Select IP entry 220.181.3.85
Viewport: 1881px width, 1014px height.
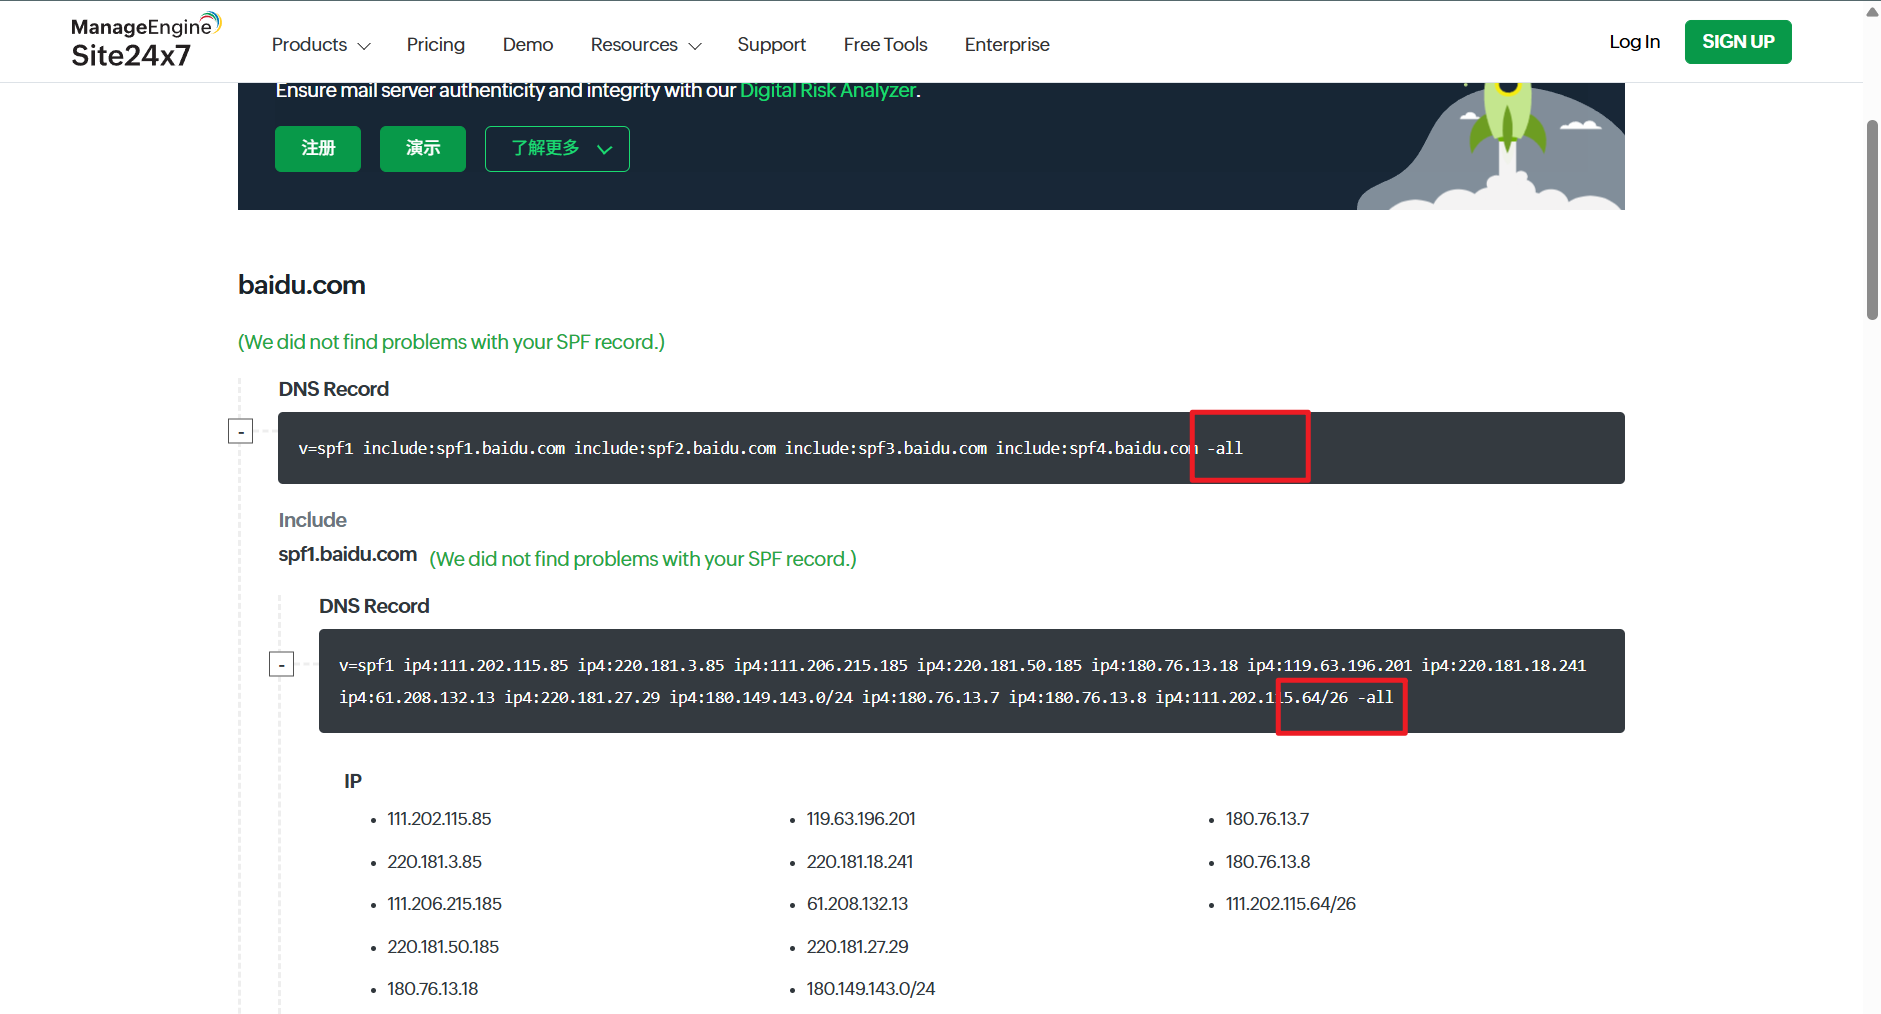pos(435,862)
